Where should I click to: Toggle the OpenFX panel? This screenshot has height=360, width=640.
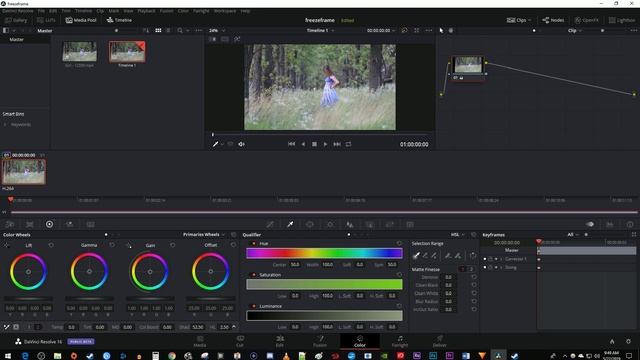pyautogui.click(x=586, y=20)
